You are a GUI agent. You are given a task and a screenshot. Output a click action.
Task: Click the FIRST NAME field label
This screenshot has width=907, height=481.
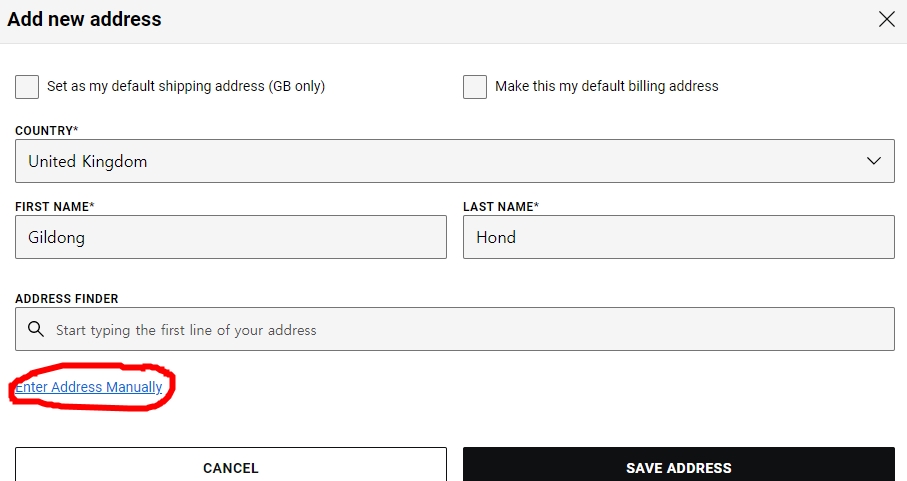click(x=54, y=206)
